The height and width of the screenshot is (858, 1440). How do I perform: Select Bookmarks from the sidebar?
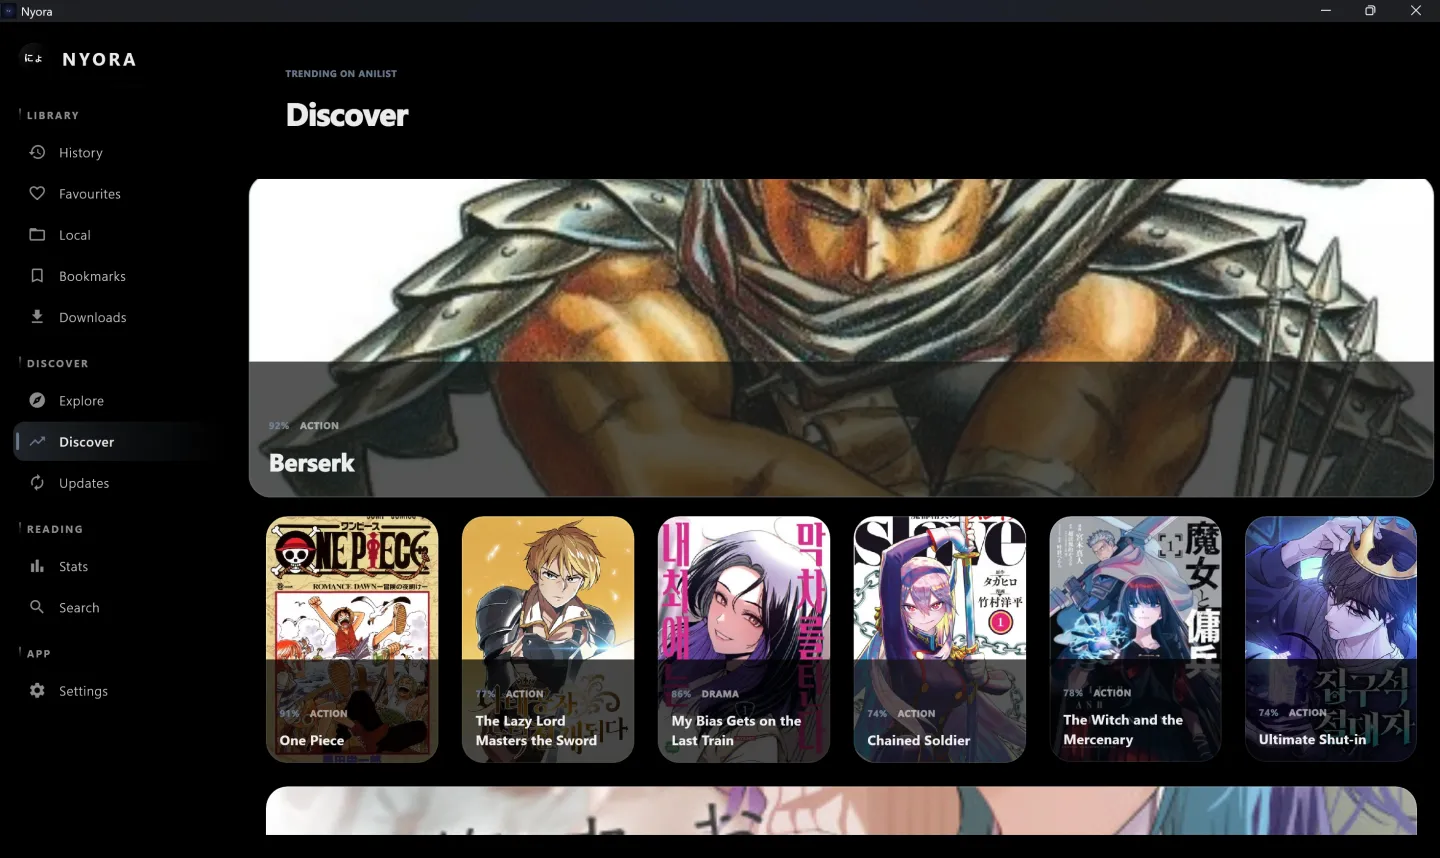(x=116, y=276)
